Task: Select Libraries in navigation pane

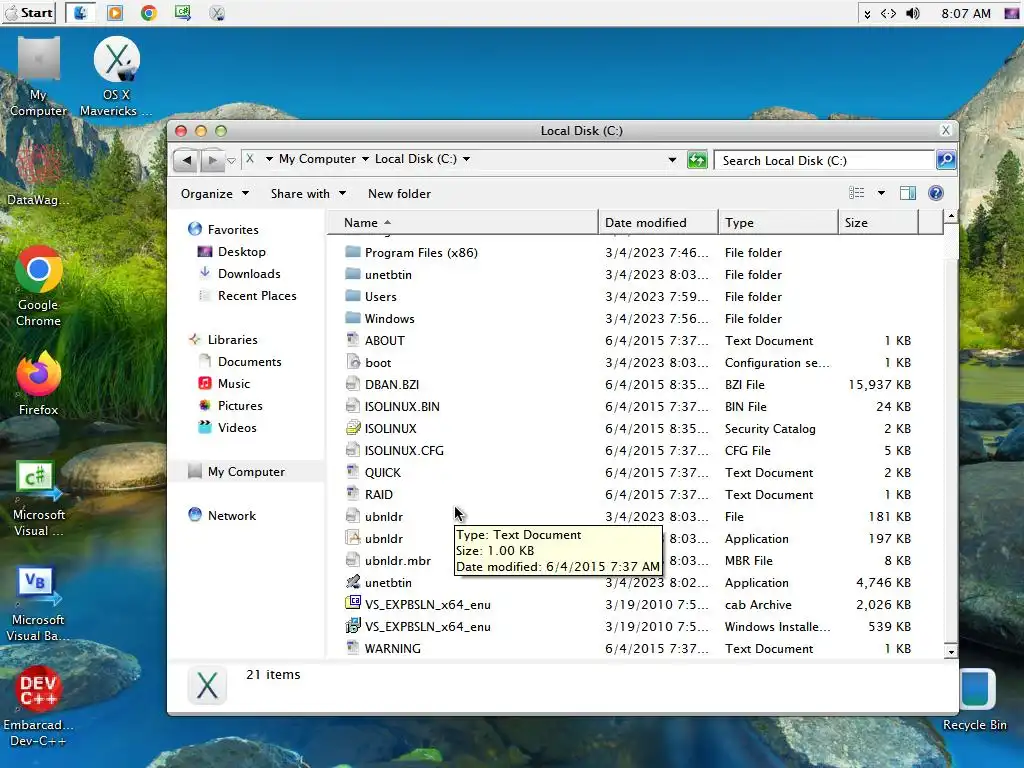Action: (x=232, y=340)
